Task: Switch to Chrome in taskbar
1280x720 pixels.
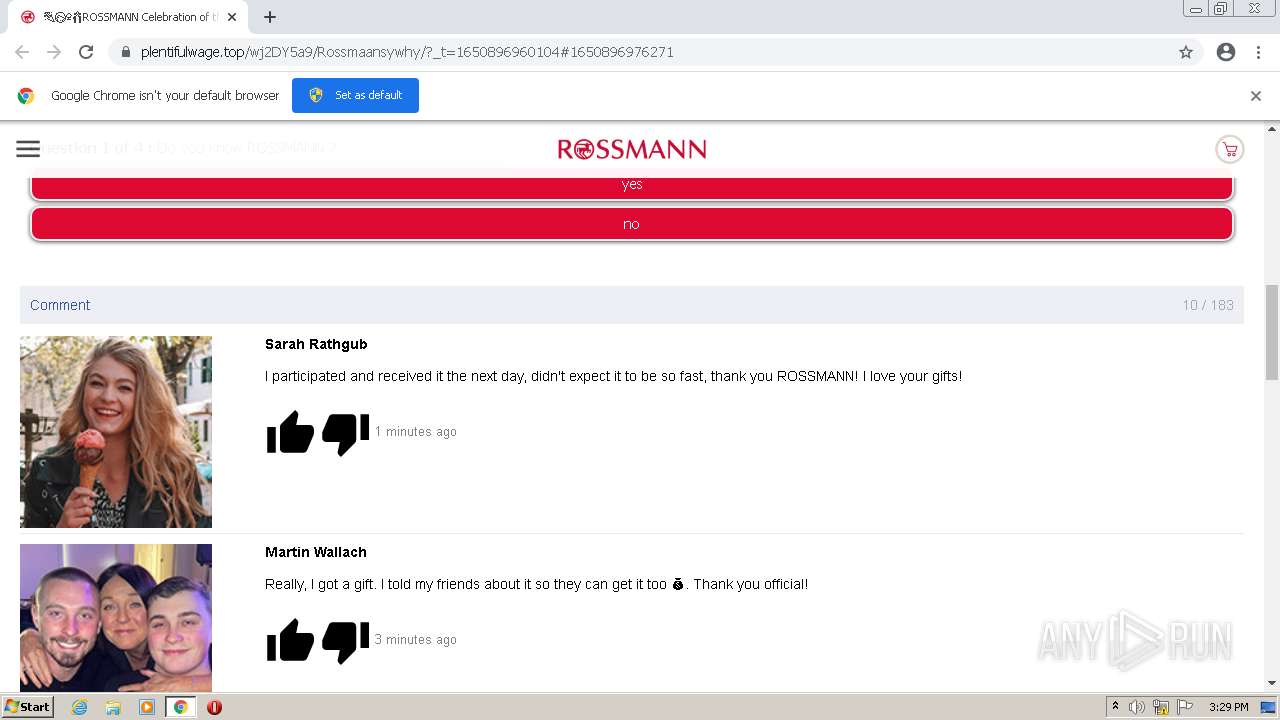Action: click(x=180, y=707)
